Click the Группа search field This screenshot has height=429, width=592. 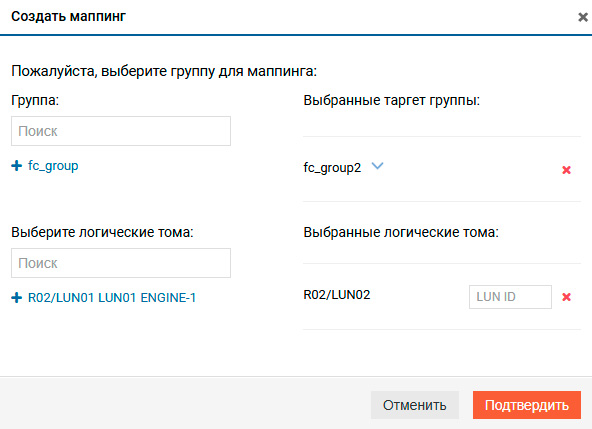121,131
